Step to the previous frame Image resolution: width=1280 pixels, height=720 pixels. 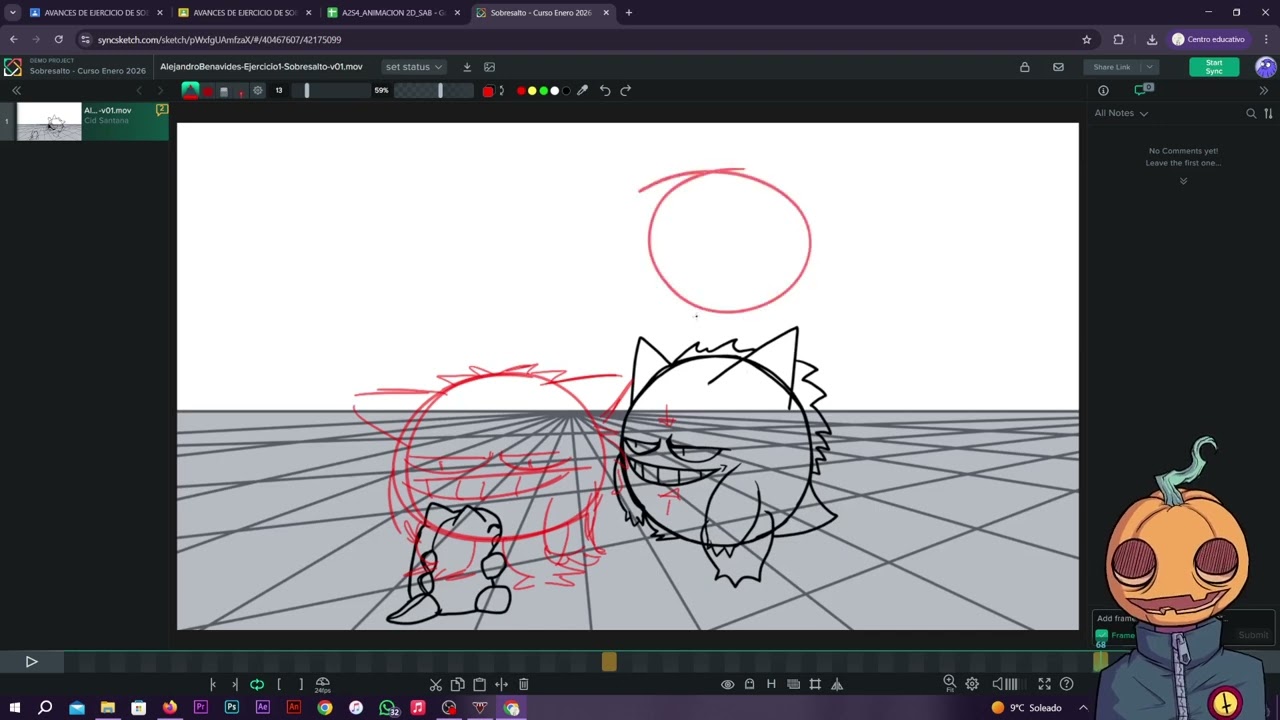[x=213, y=684]
